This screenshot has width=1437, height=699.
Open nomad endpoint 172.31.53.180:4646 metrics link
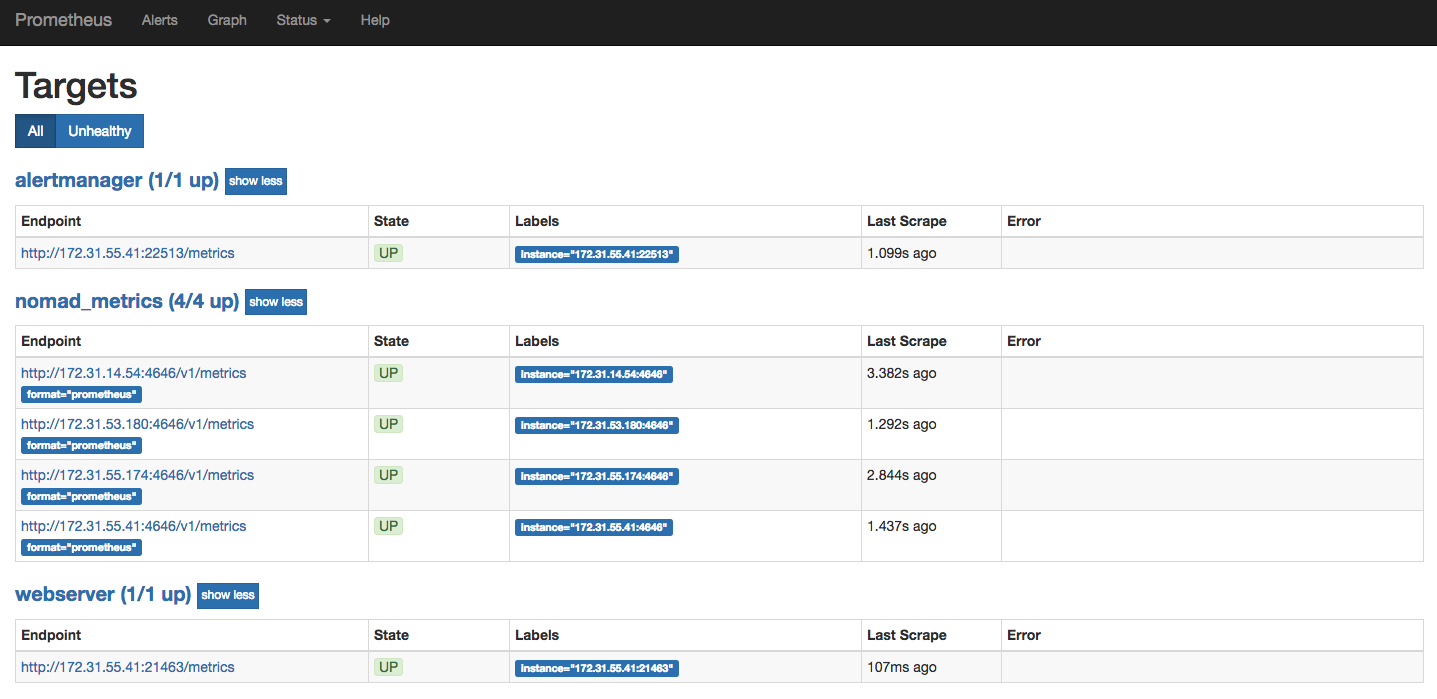coord(137,424)
